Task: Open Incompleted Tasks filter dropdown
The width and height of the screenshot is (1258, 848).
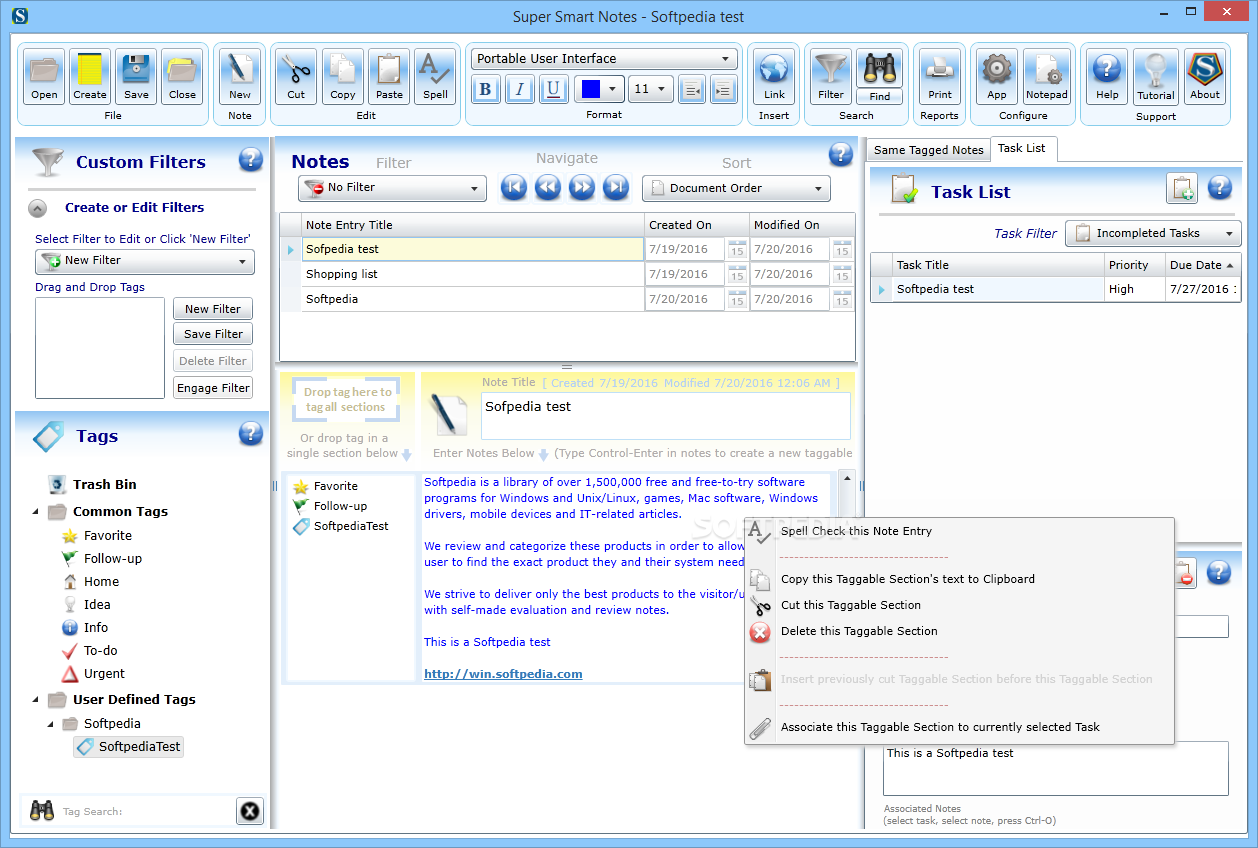Action: [1153, 233]
